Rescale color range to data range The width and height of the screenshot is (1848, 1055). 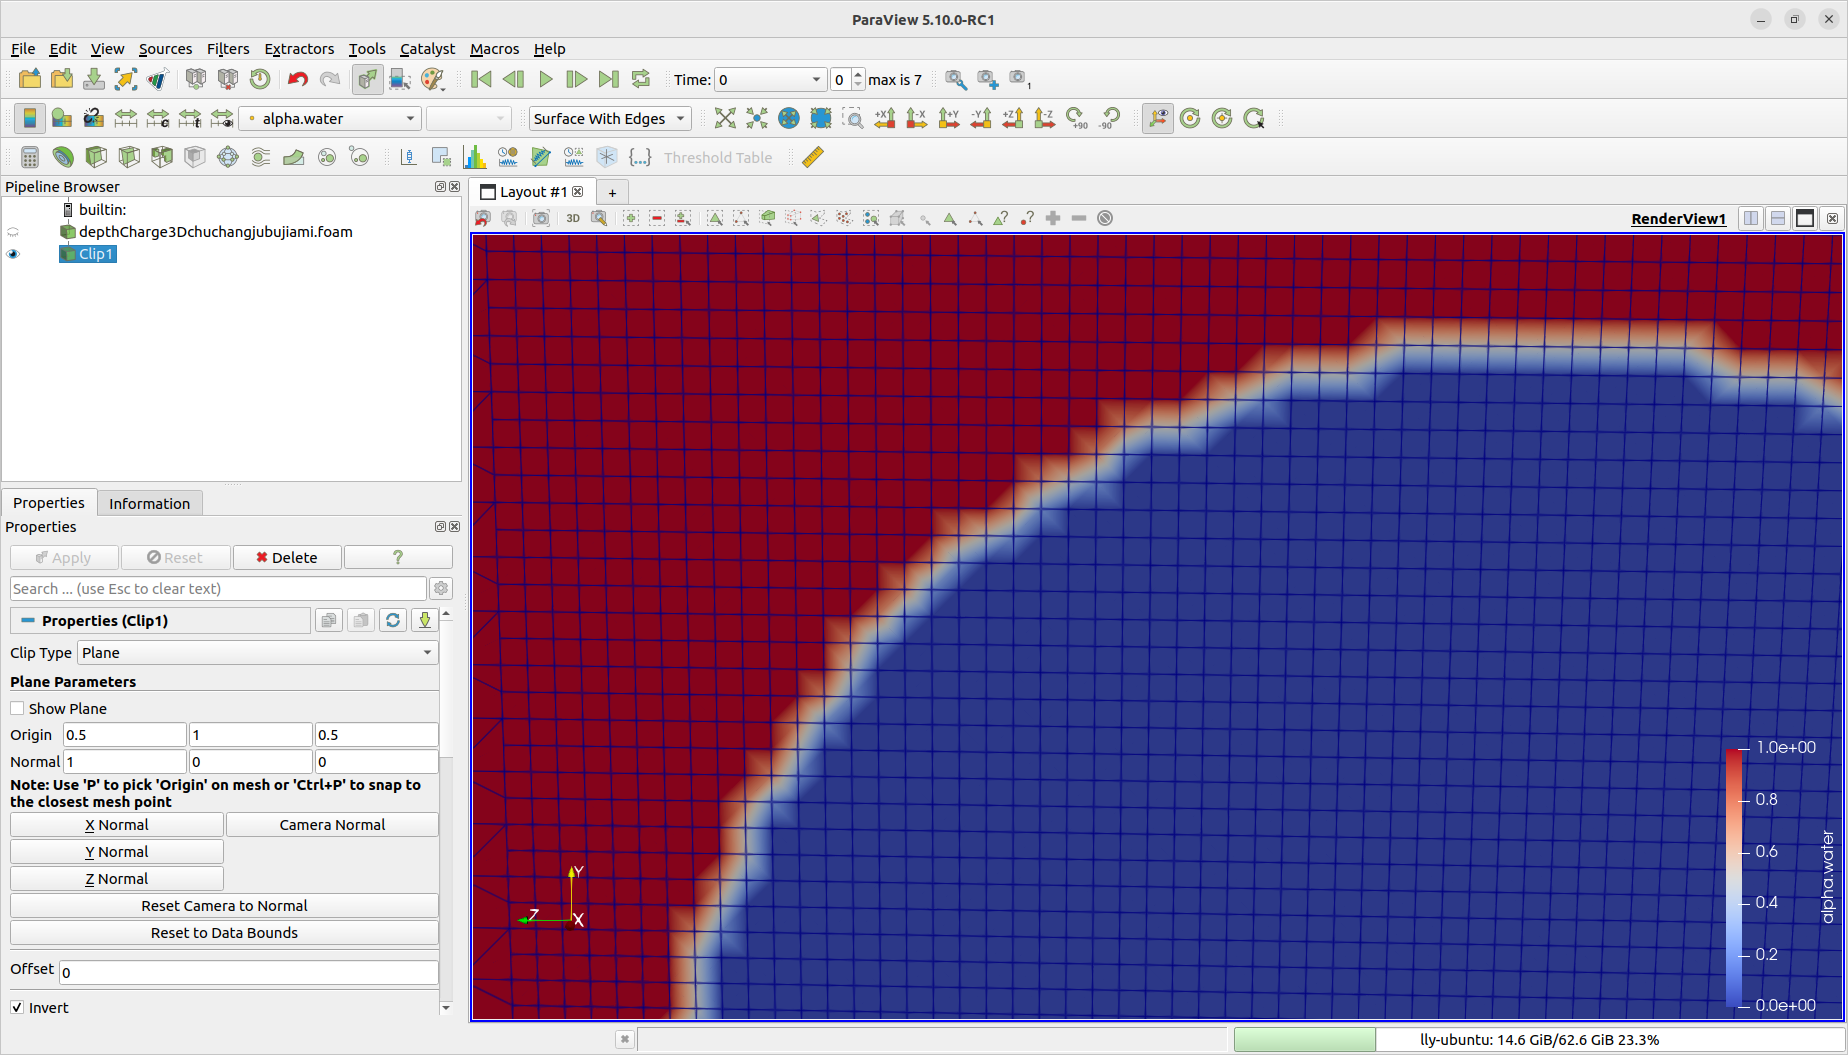click(126, 118)
